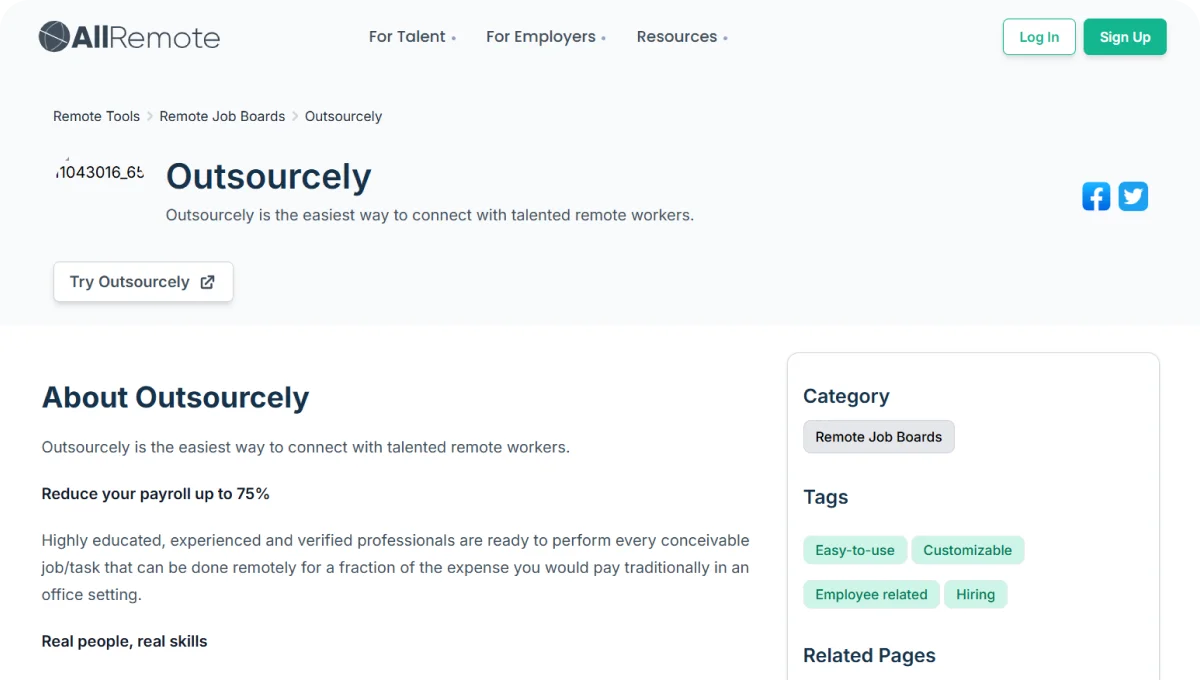Click the About Outsourcely heading
1200x680 pixels.
pos(175,397)
